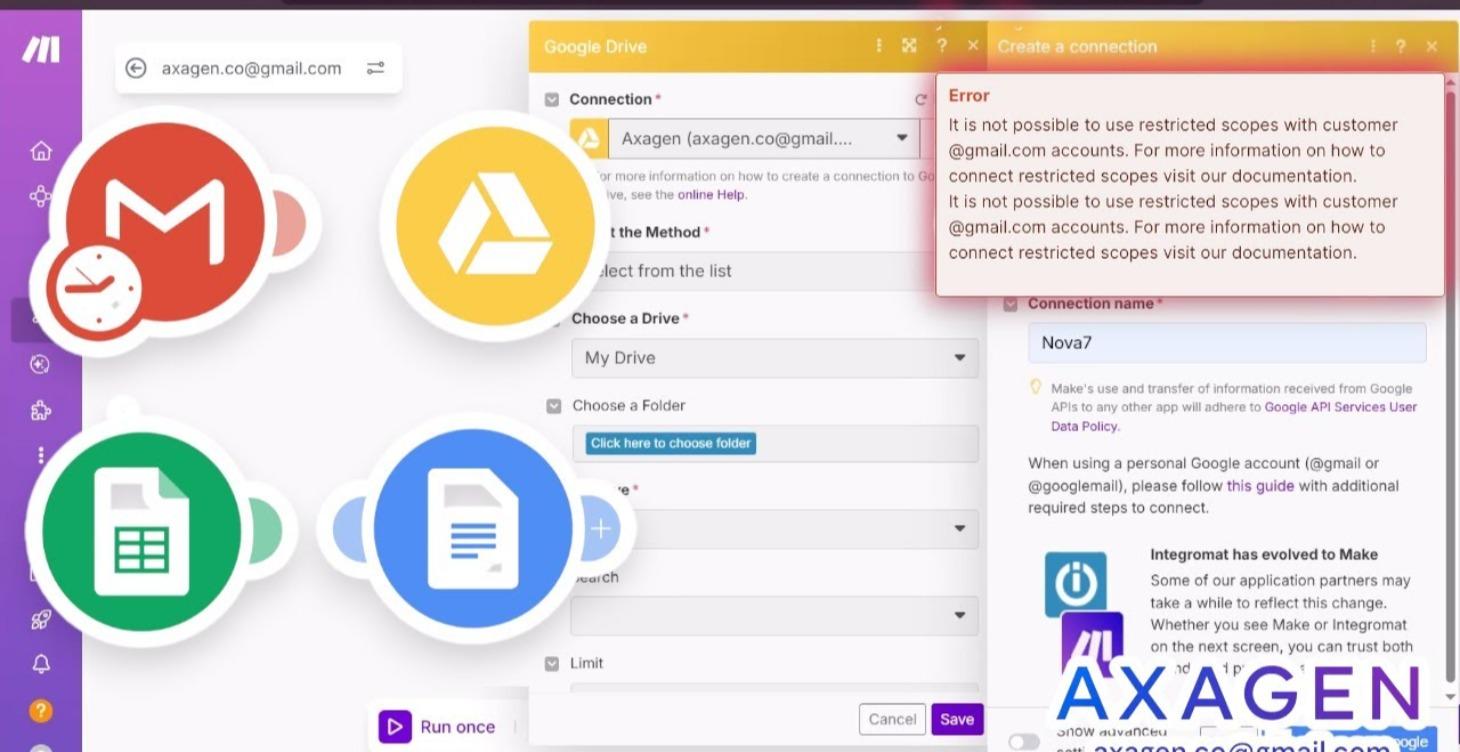
Task: Toggle Show advanced settings switch
Action: 1024,741
